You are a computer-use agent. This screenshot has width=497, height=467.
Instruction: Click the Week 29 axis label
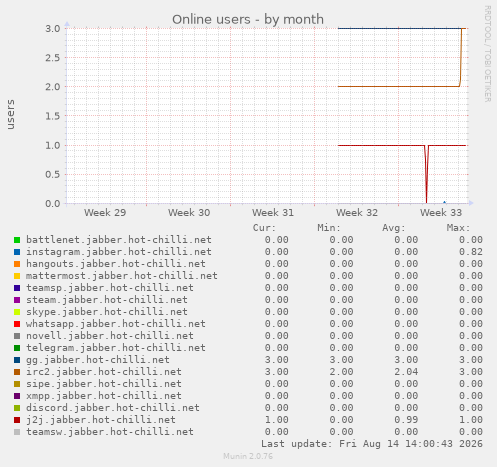[x=105, y=213]
